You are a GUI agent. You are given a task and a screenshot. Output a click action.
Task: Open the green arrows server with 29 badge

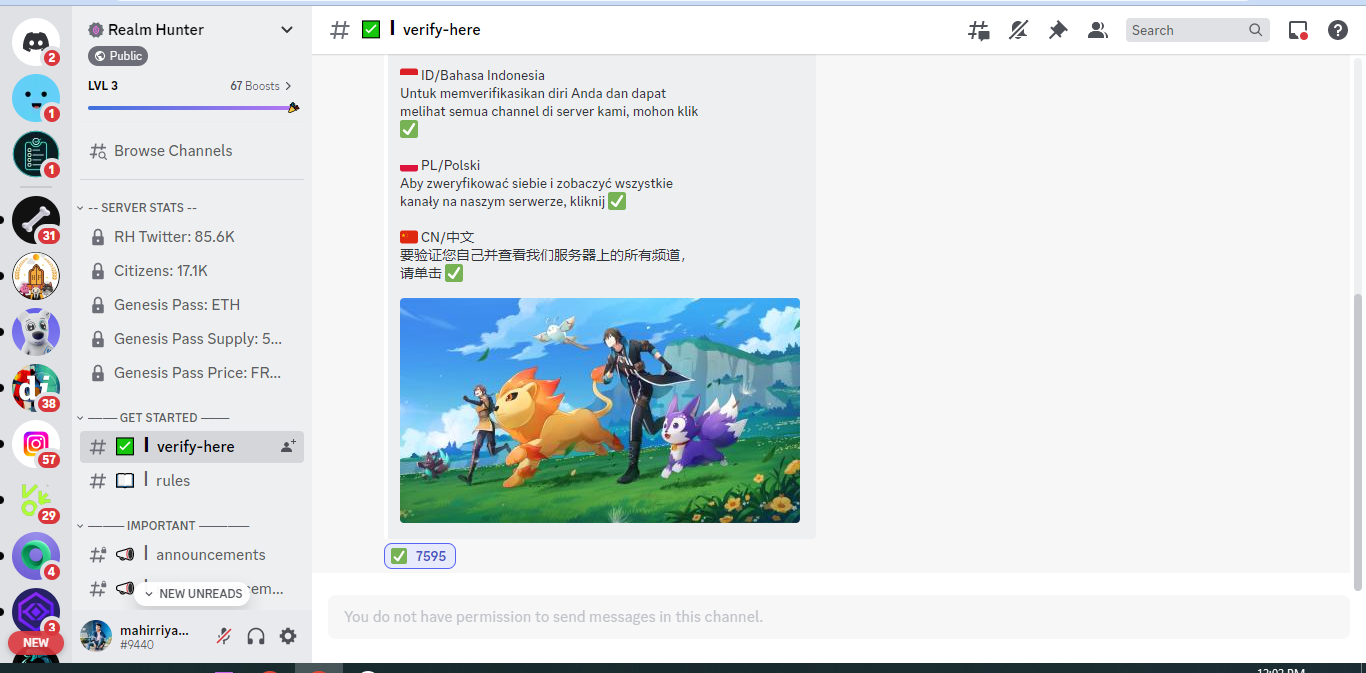pos(36,500)
